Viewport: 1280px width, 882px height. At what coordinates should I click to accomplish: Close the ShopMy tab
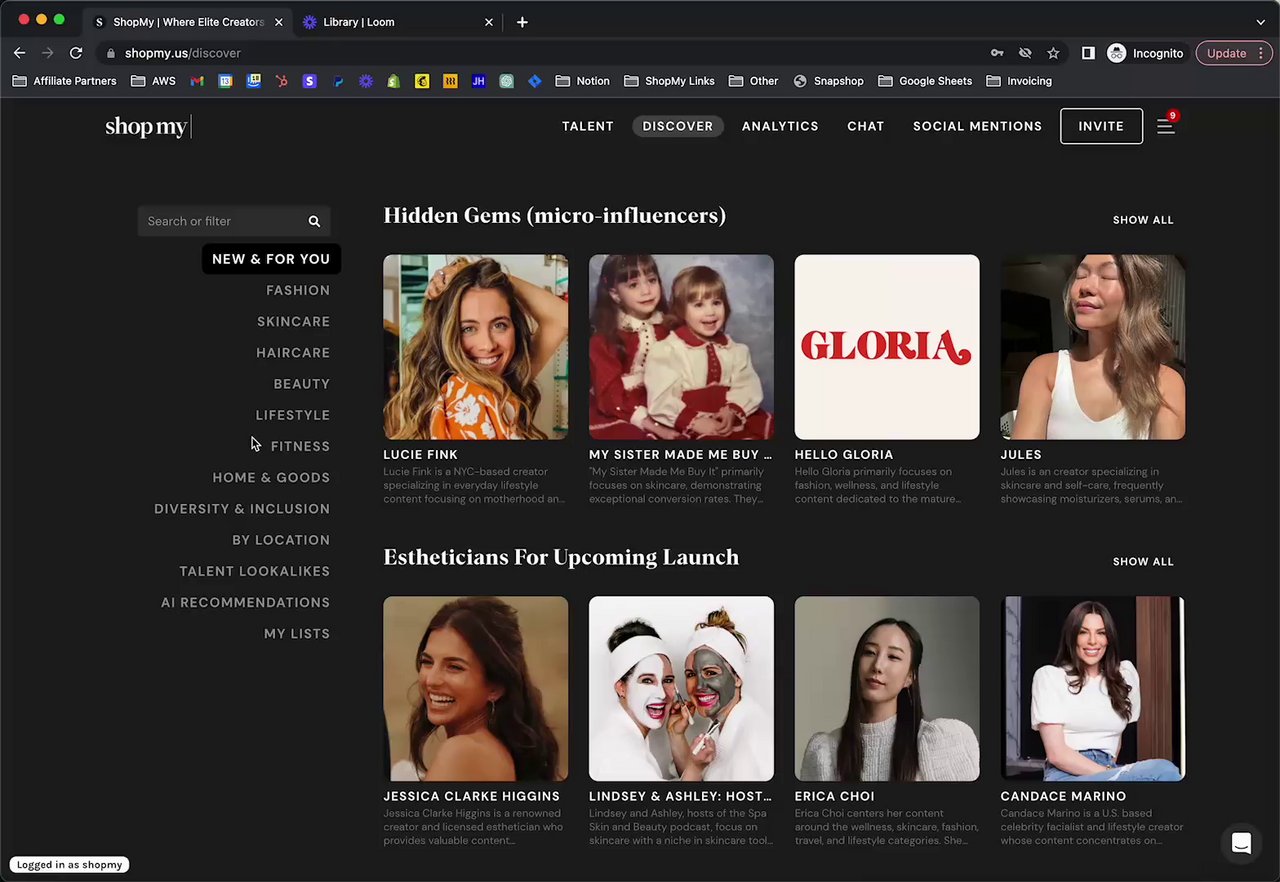coord(278,22)
